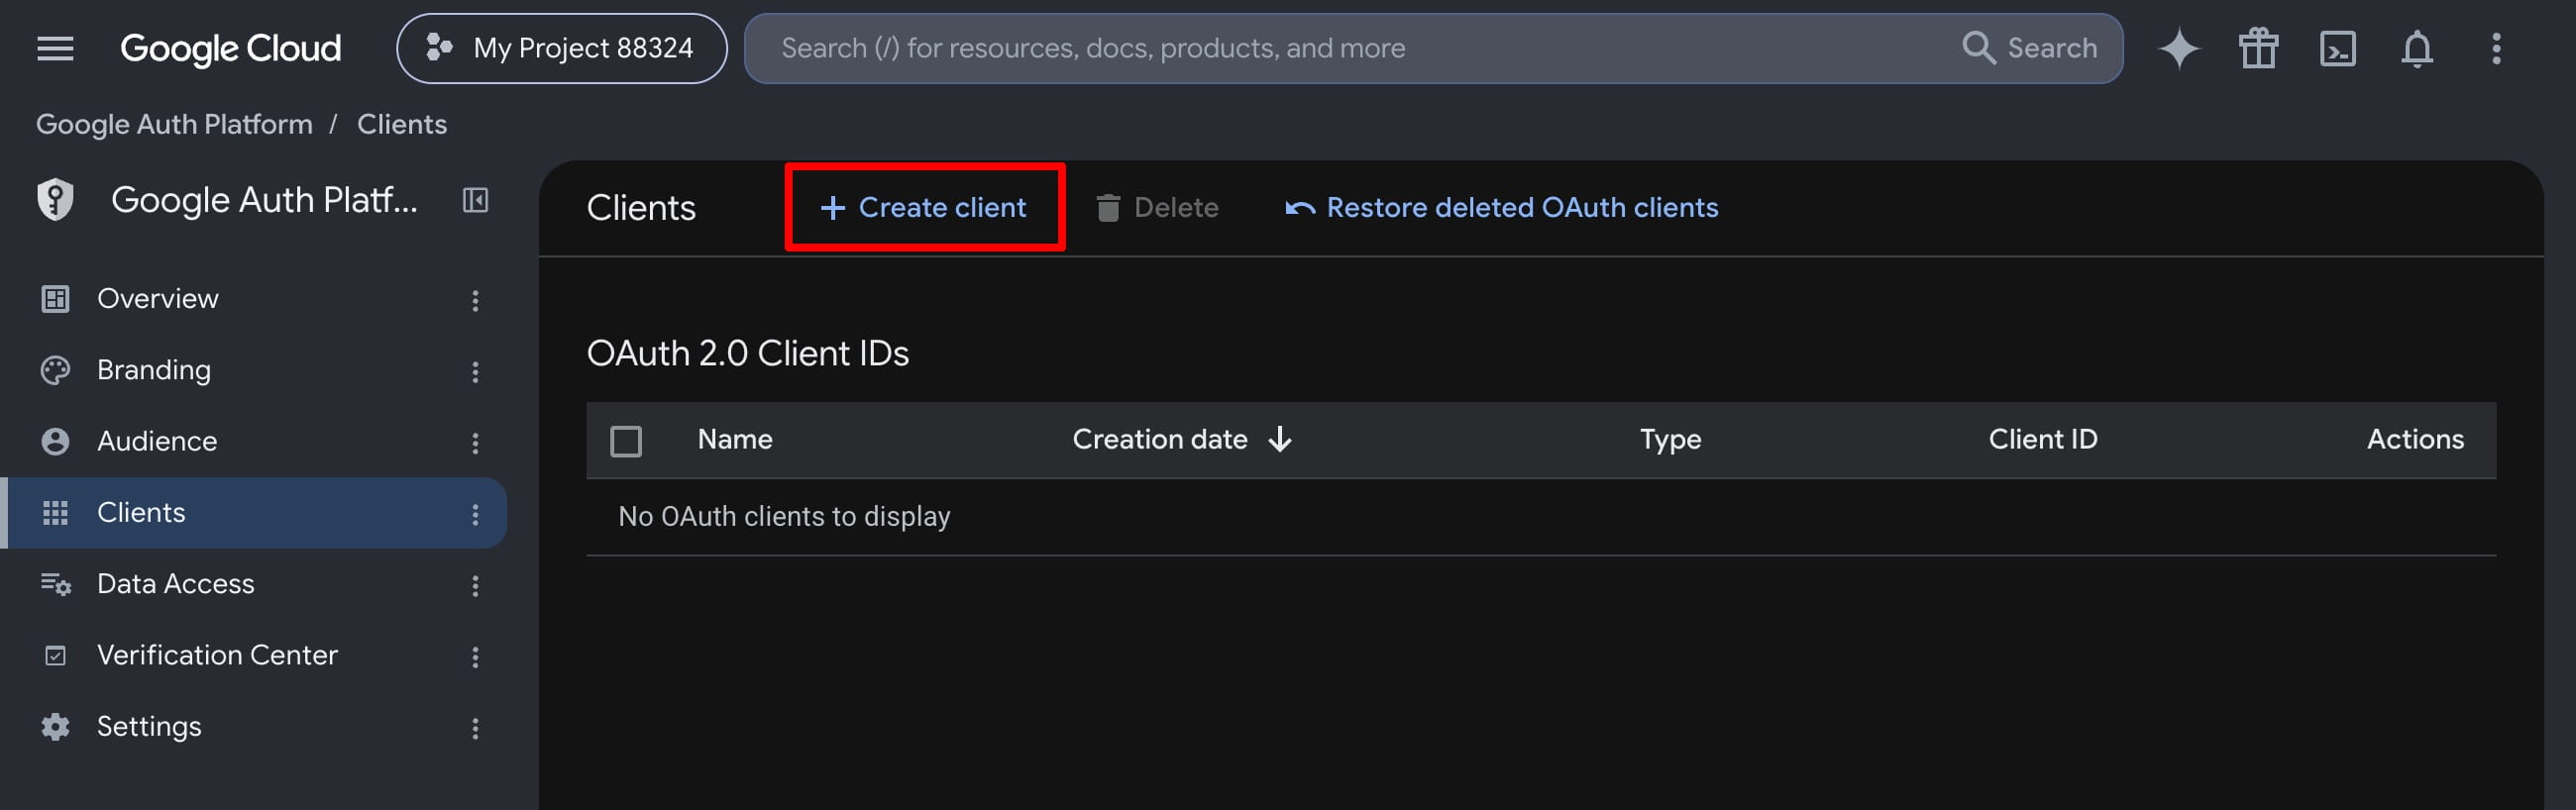This screenshot has height=810, width=2576.
Task: Activate the Cloud Shell terminal icon
Action: click(2337, 48)
